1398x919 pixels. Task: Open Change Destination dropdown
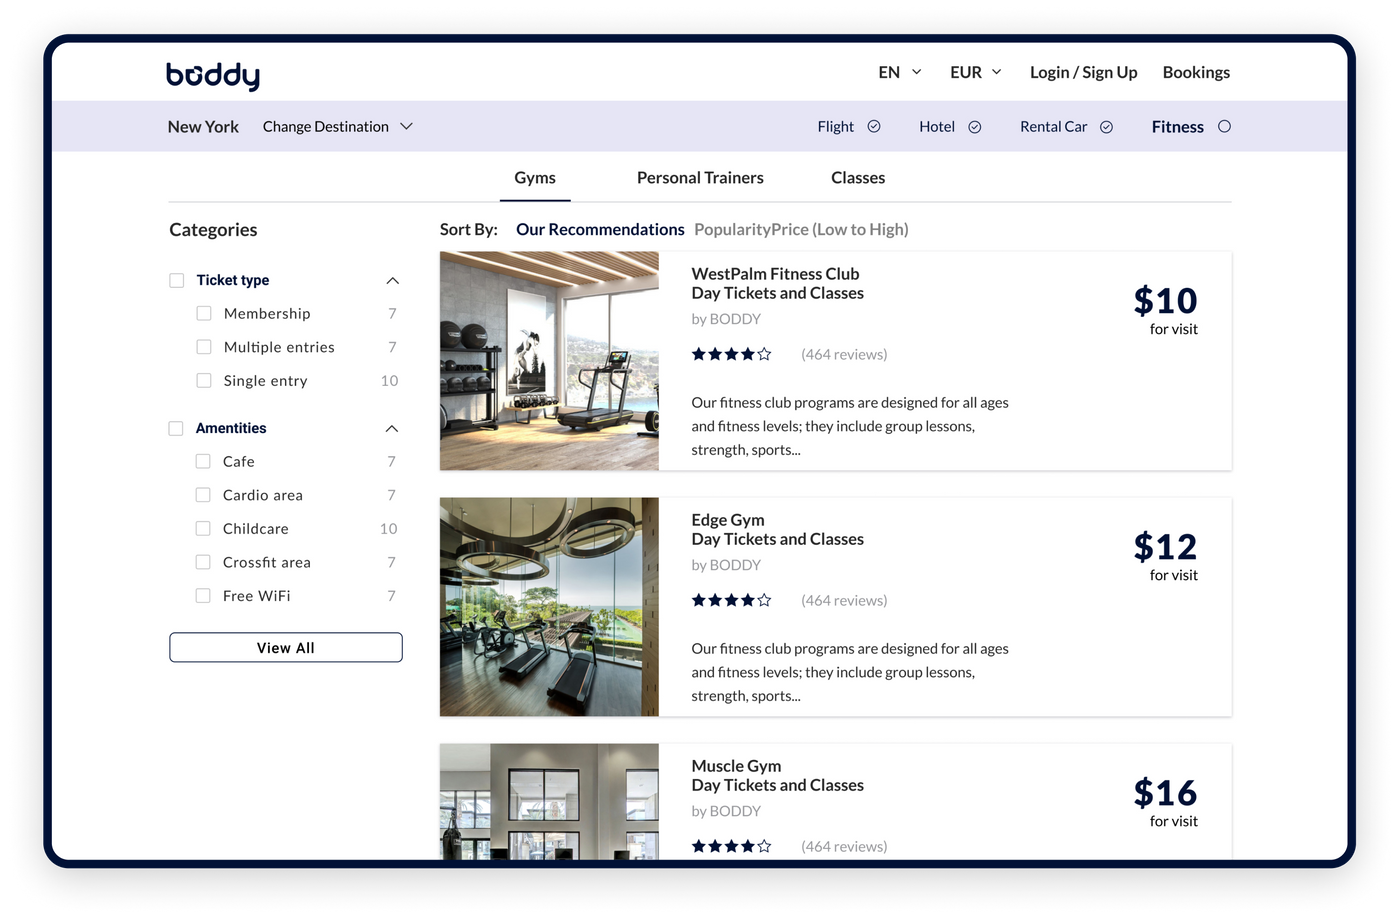click(x=338, y=127)
